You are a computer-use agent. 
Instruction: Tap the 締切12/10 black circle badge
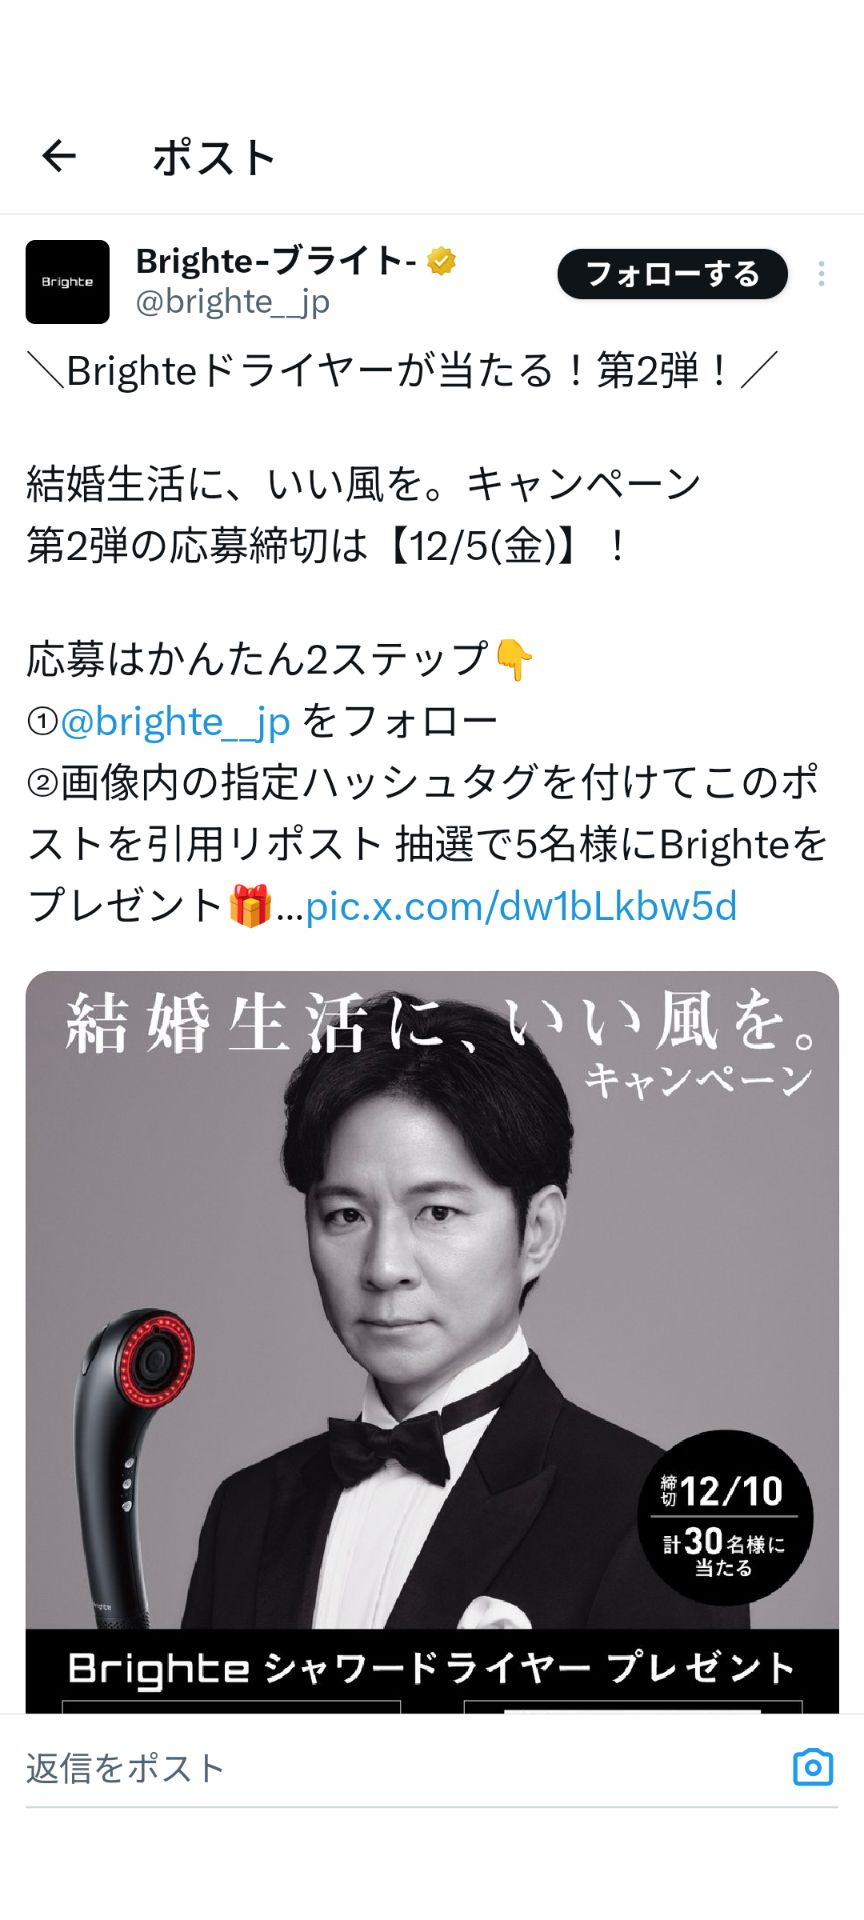[725, 1518]
